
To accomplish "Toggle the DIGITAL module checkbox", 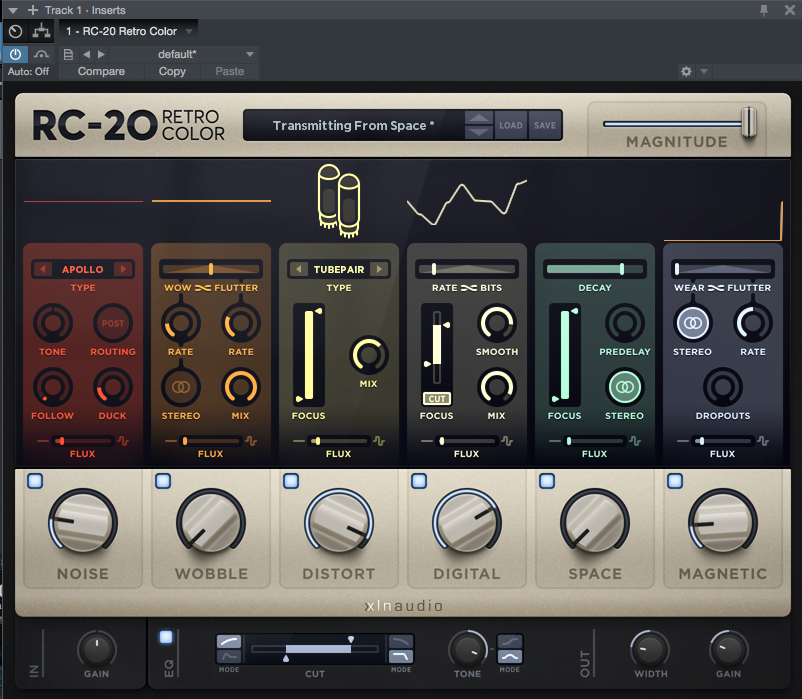I will [x=419, y=481].
